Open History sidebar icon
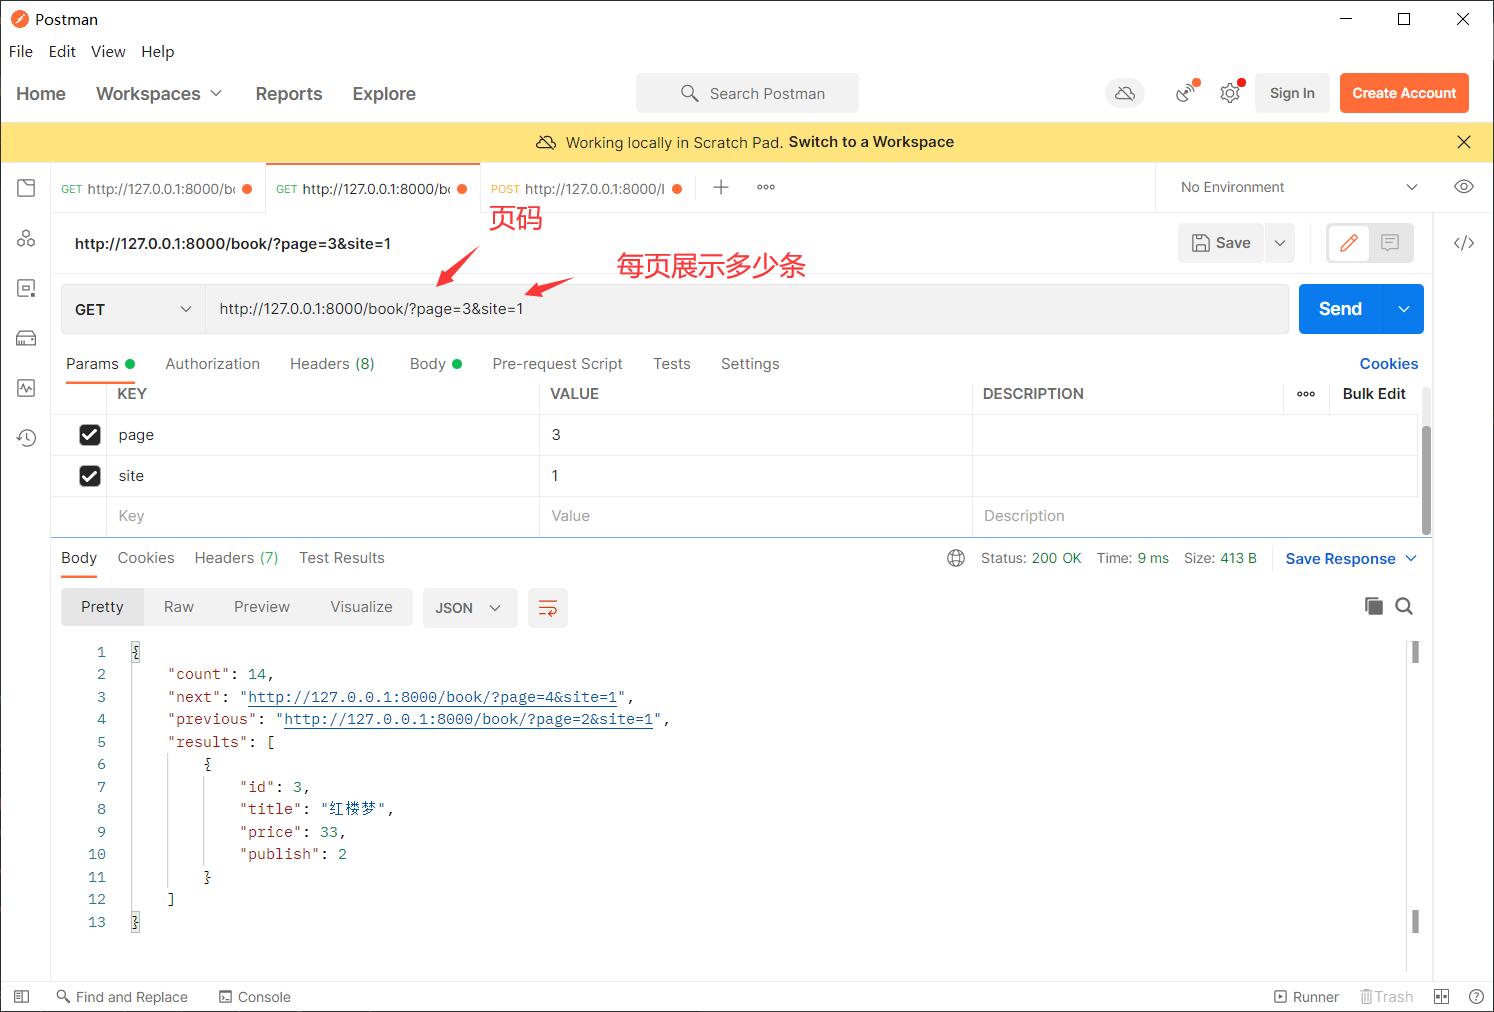Image resolution: width=1494 pixels, height=1012 pixels. click(x=26, y=438)
